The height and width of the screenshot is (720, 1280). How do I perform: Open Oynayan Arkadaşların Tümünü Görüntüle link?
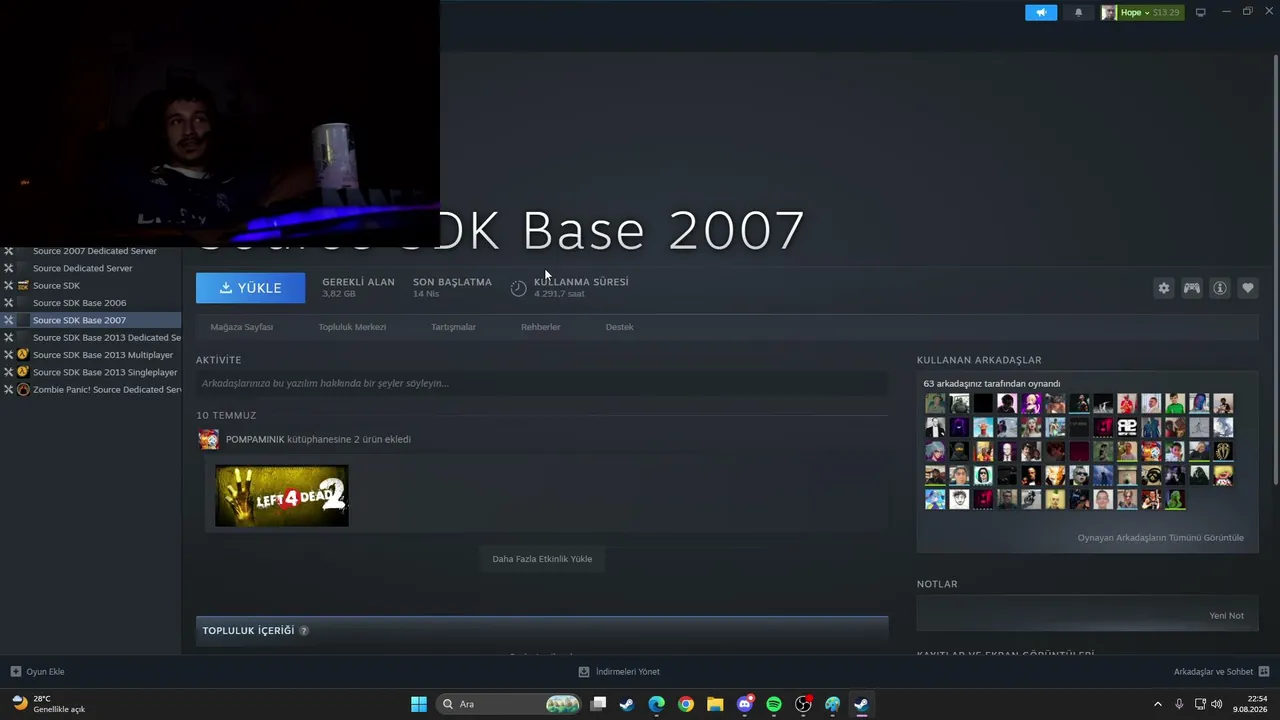pos(1160,538)
